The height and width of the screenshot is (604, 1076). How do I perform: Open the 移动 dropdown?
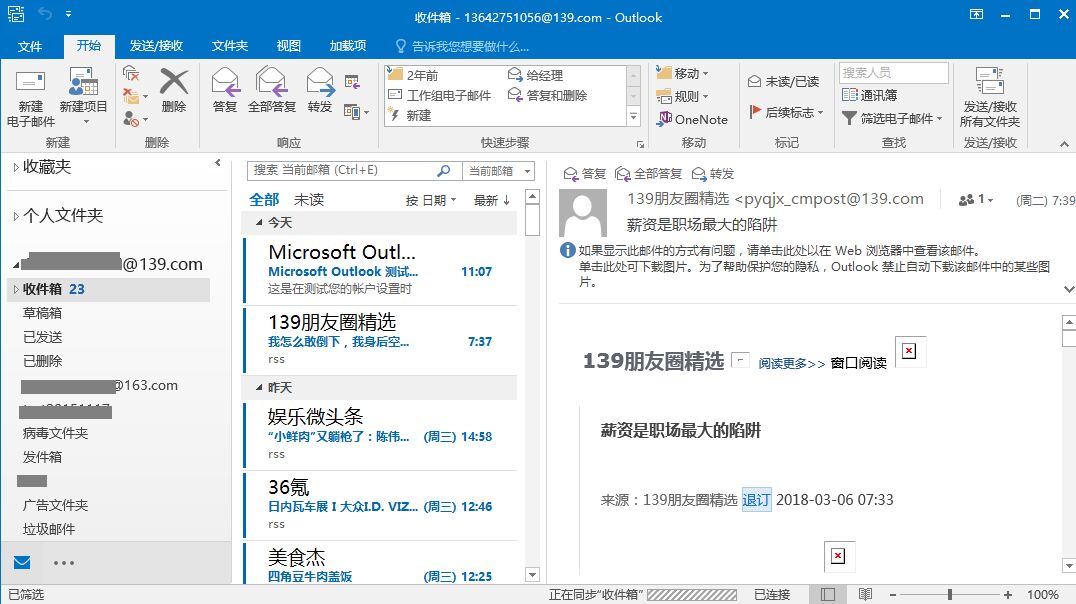tap(682, 73)
